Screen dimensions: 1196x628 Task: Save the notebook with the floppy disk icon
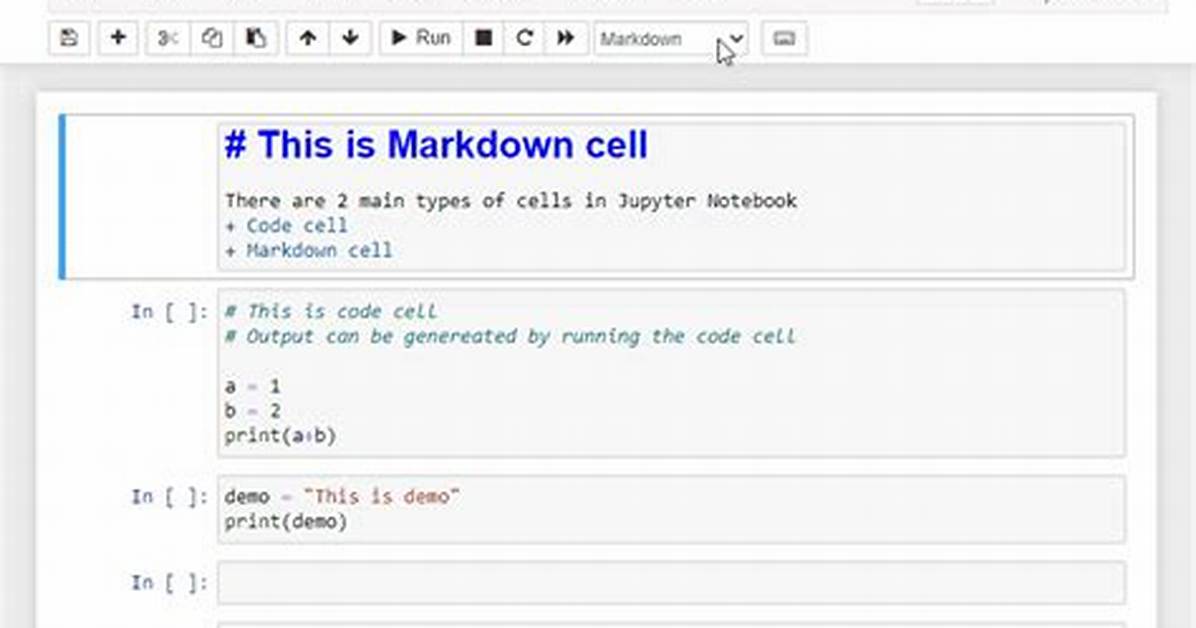pos(69,38)
